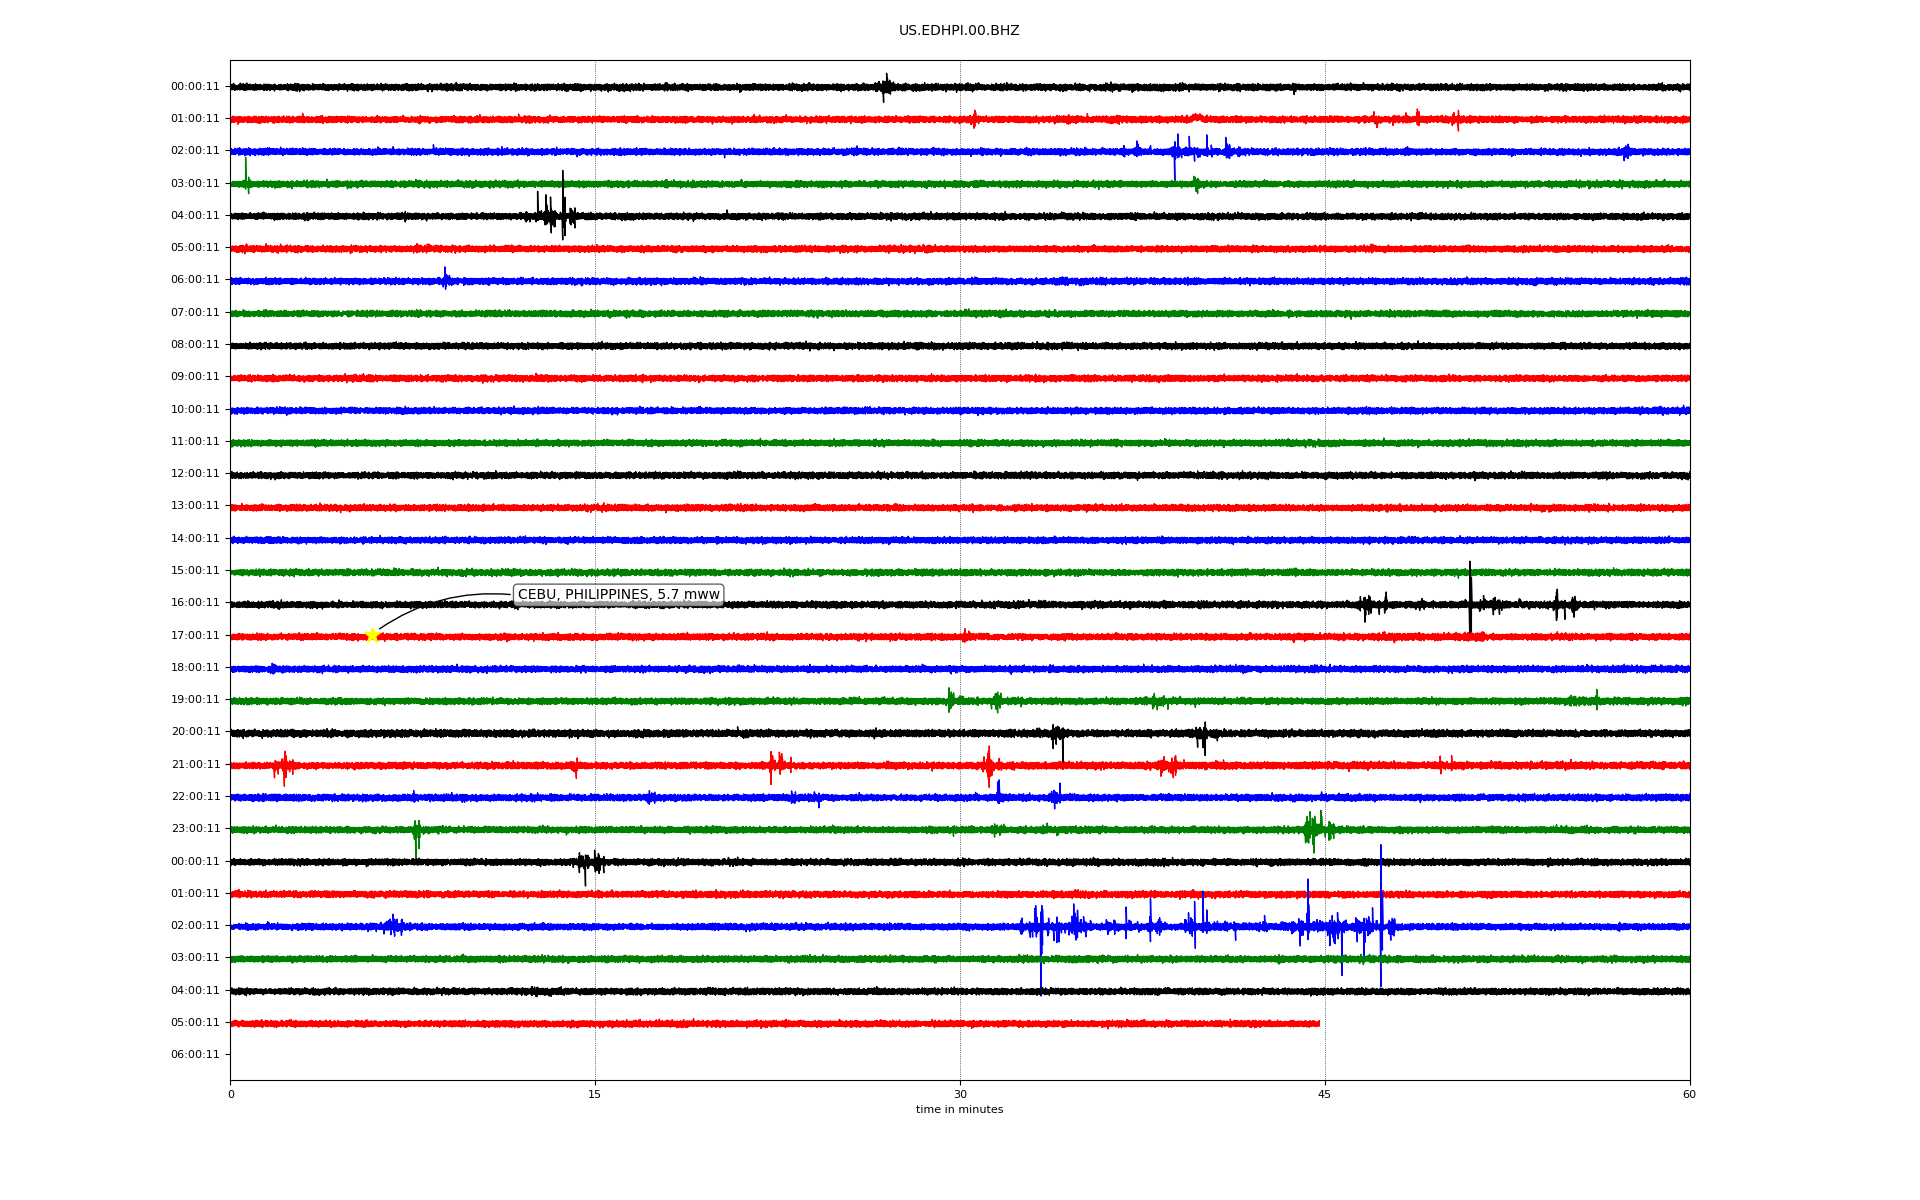1920x1200 pixels.
Task: Click the x-axis label time in minutes
Action: click(959, 1110)
